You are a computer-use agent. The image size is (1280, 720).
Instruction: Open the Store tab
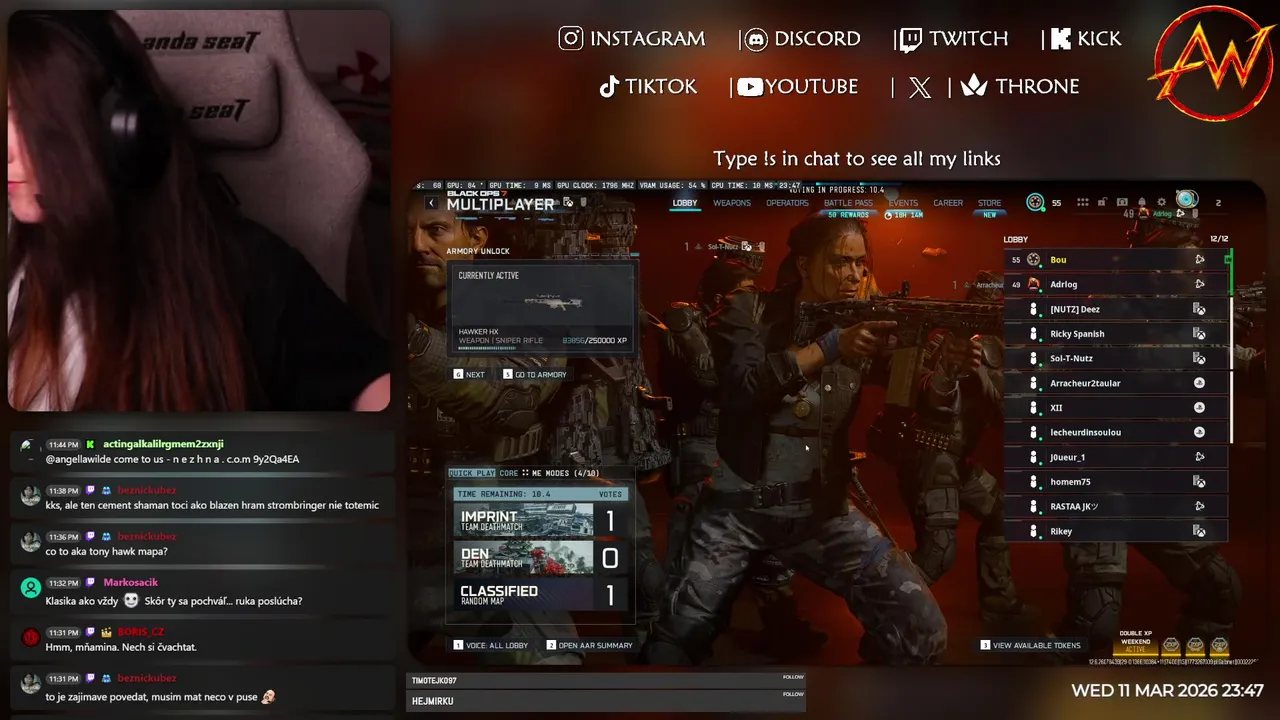[x=989, y=203]
